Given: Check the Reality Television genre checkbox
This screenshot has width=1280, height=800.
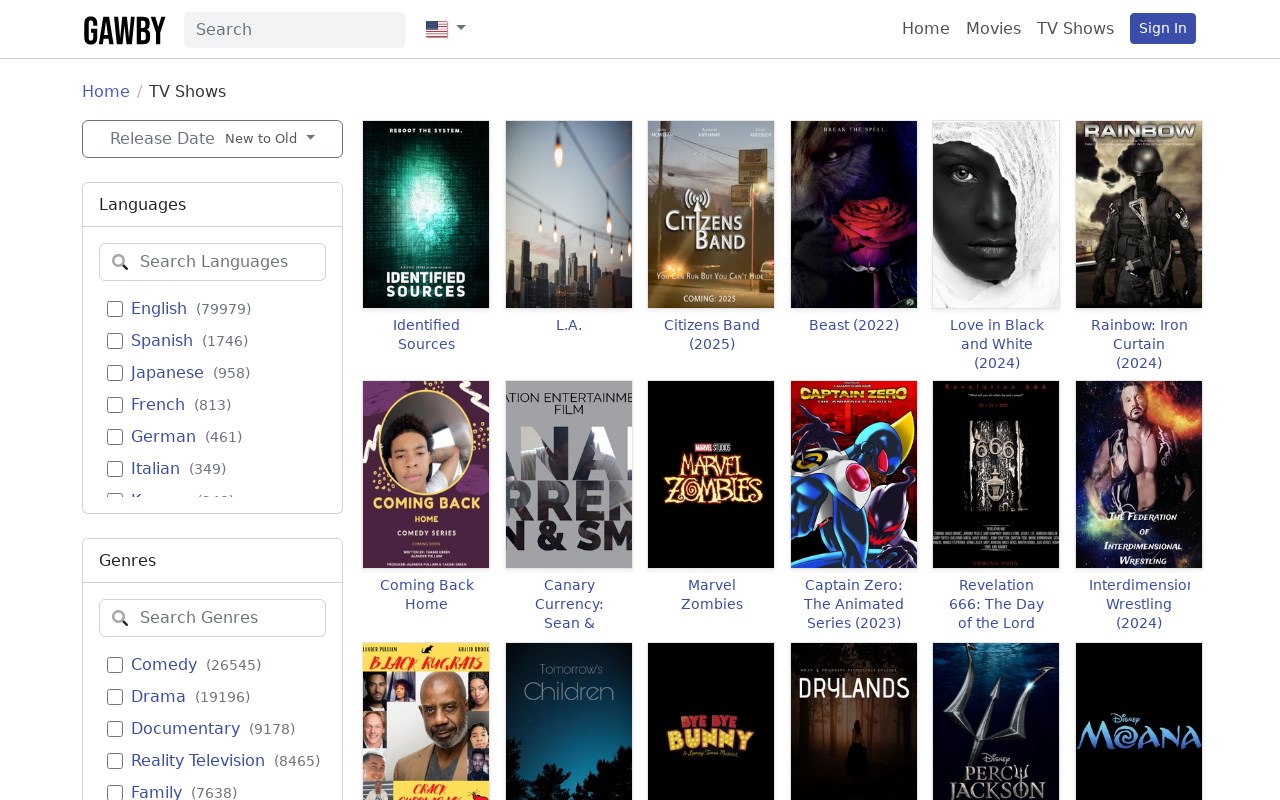Looking at the screenshot, I should (x=115, y=761).
